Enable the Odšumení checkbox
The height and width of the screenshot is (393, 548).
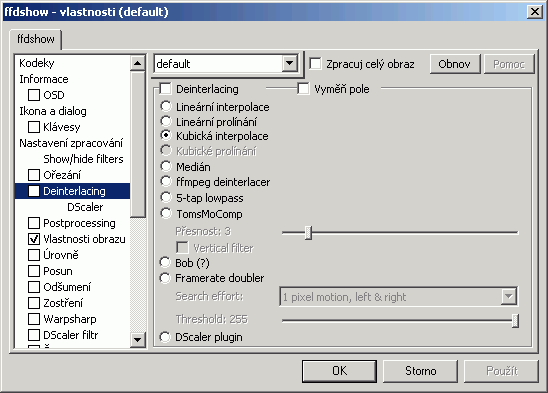[34, 287]
